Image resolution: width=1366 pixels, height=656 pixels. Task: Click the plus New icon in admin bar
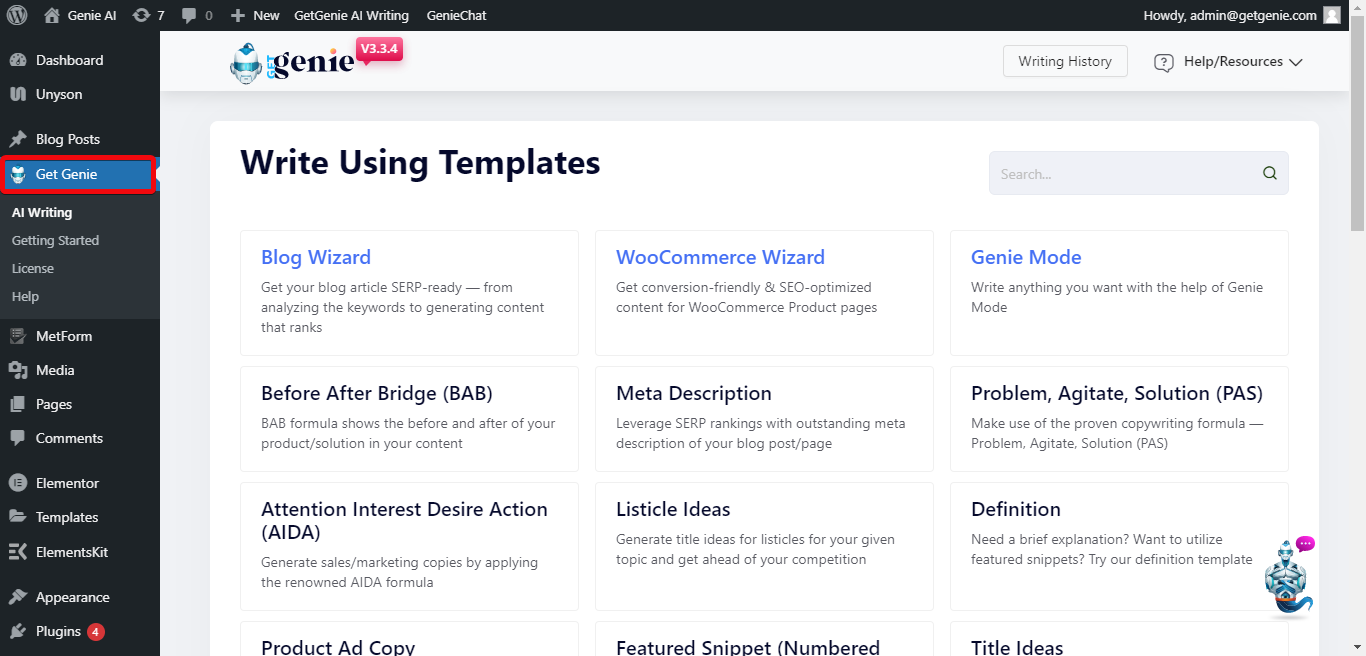tap(237, 15)
